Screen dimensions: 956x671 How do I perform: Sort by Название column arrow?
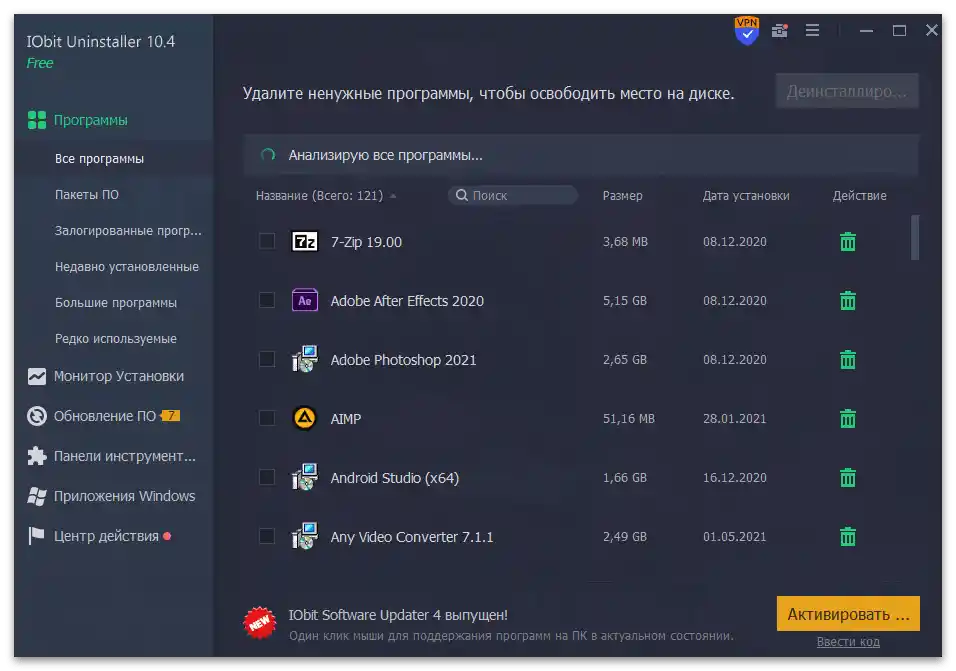[x=393, y=196]
